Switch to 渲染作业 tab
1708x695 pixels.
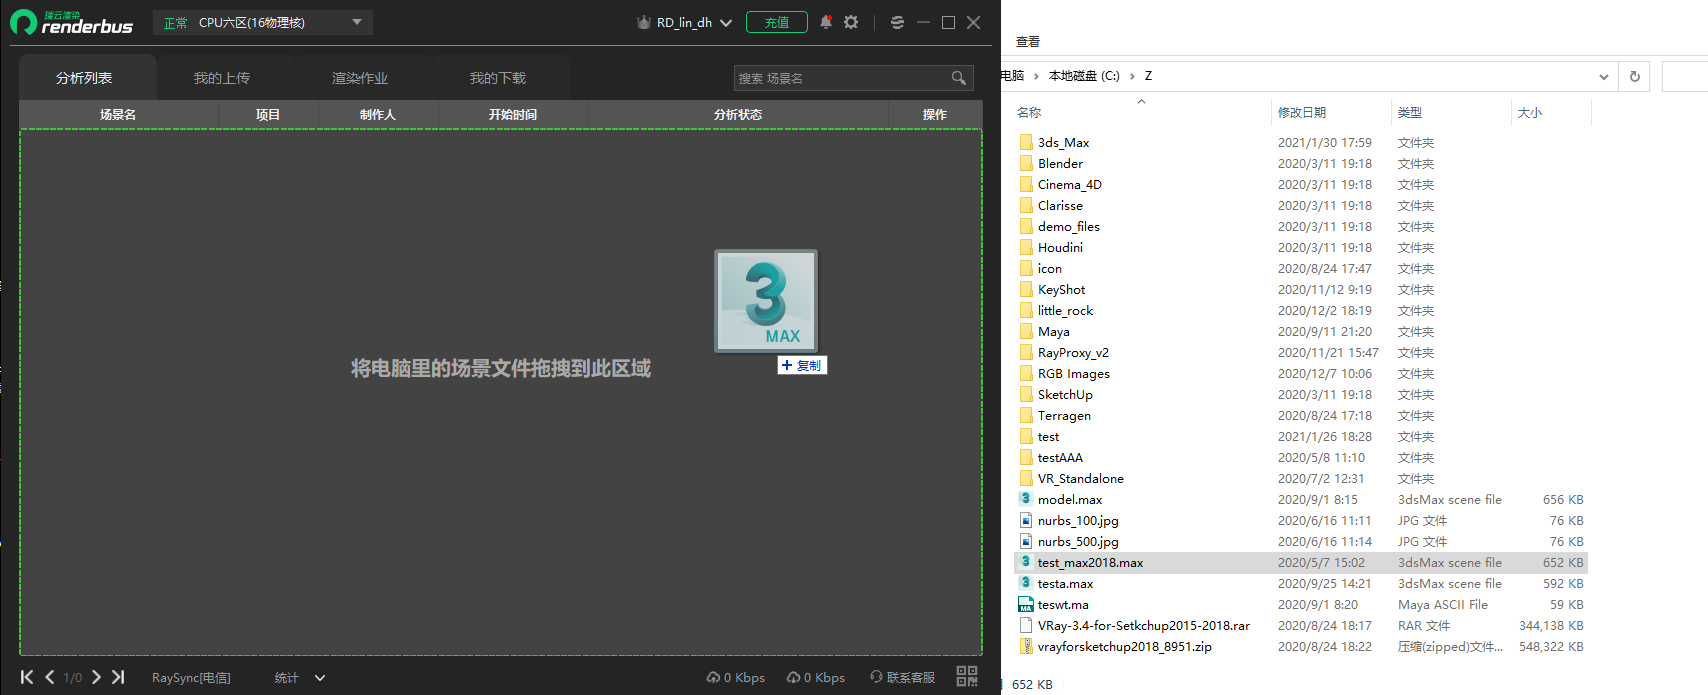tap(360, 78)
